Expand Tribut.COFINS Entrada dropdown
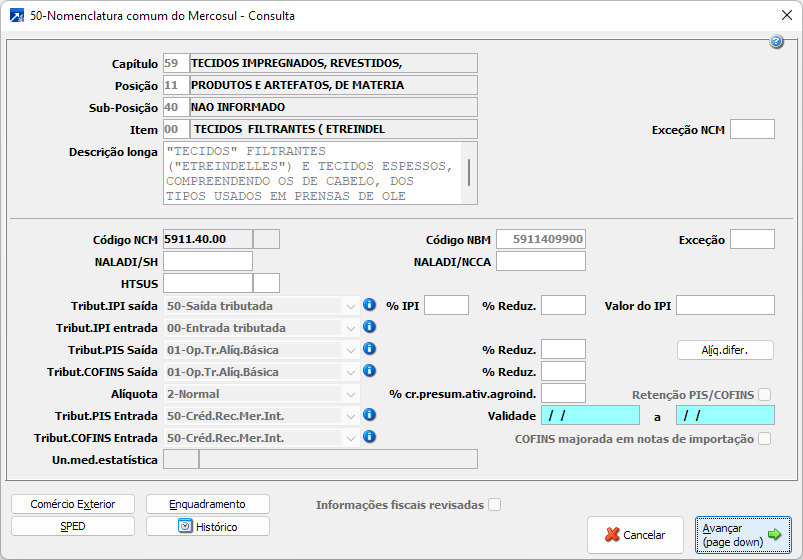Screen dimensions: 803x560 tap(351, 439)
